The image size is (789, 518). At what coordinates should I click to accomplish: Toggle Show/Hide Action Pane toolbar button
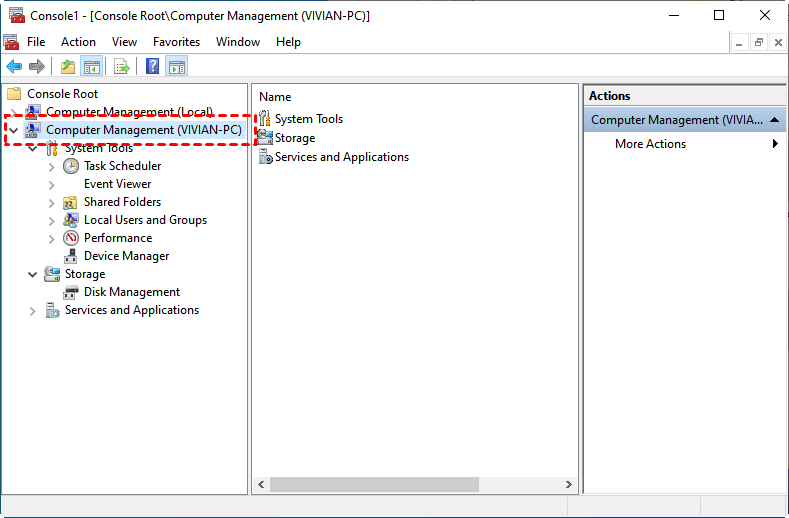tap(177, 67)
